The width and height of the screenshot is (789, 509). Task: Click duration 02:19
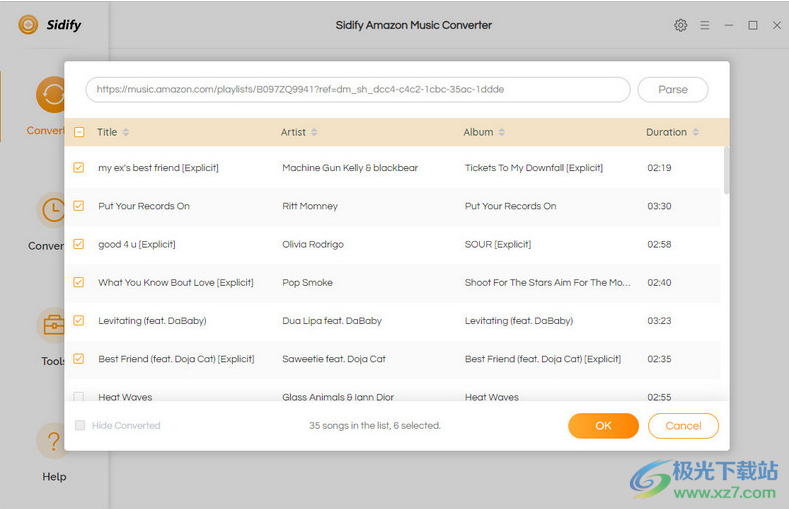[x=659, y=167]
